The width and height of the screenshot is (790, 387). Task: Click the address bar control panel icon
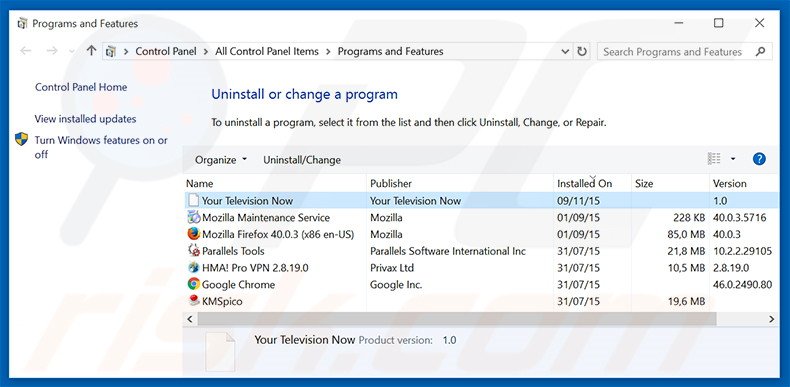pos(111,51)
